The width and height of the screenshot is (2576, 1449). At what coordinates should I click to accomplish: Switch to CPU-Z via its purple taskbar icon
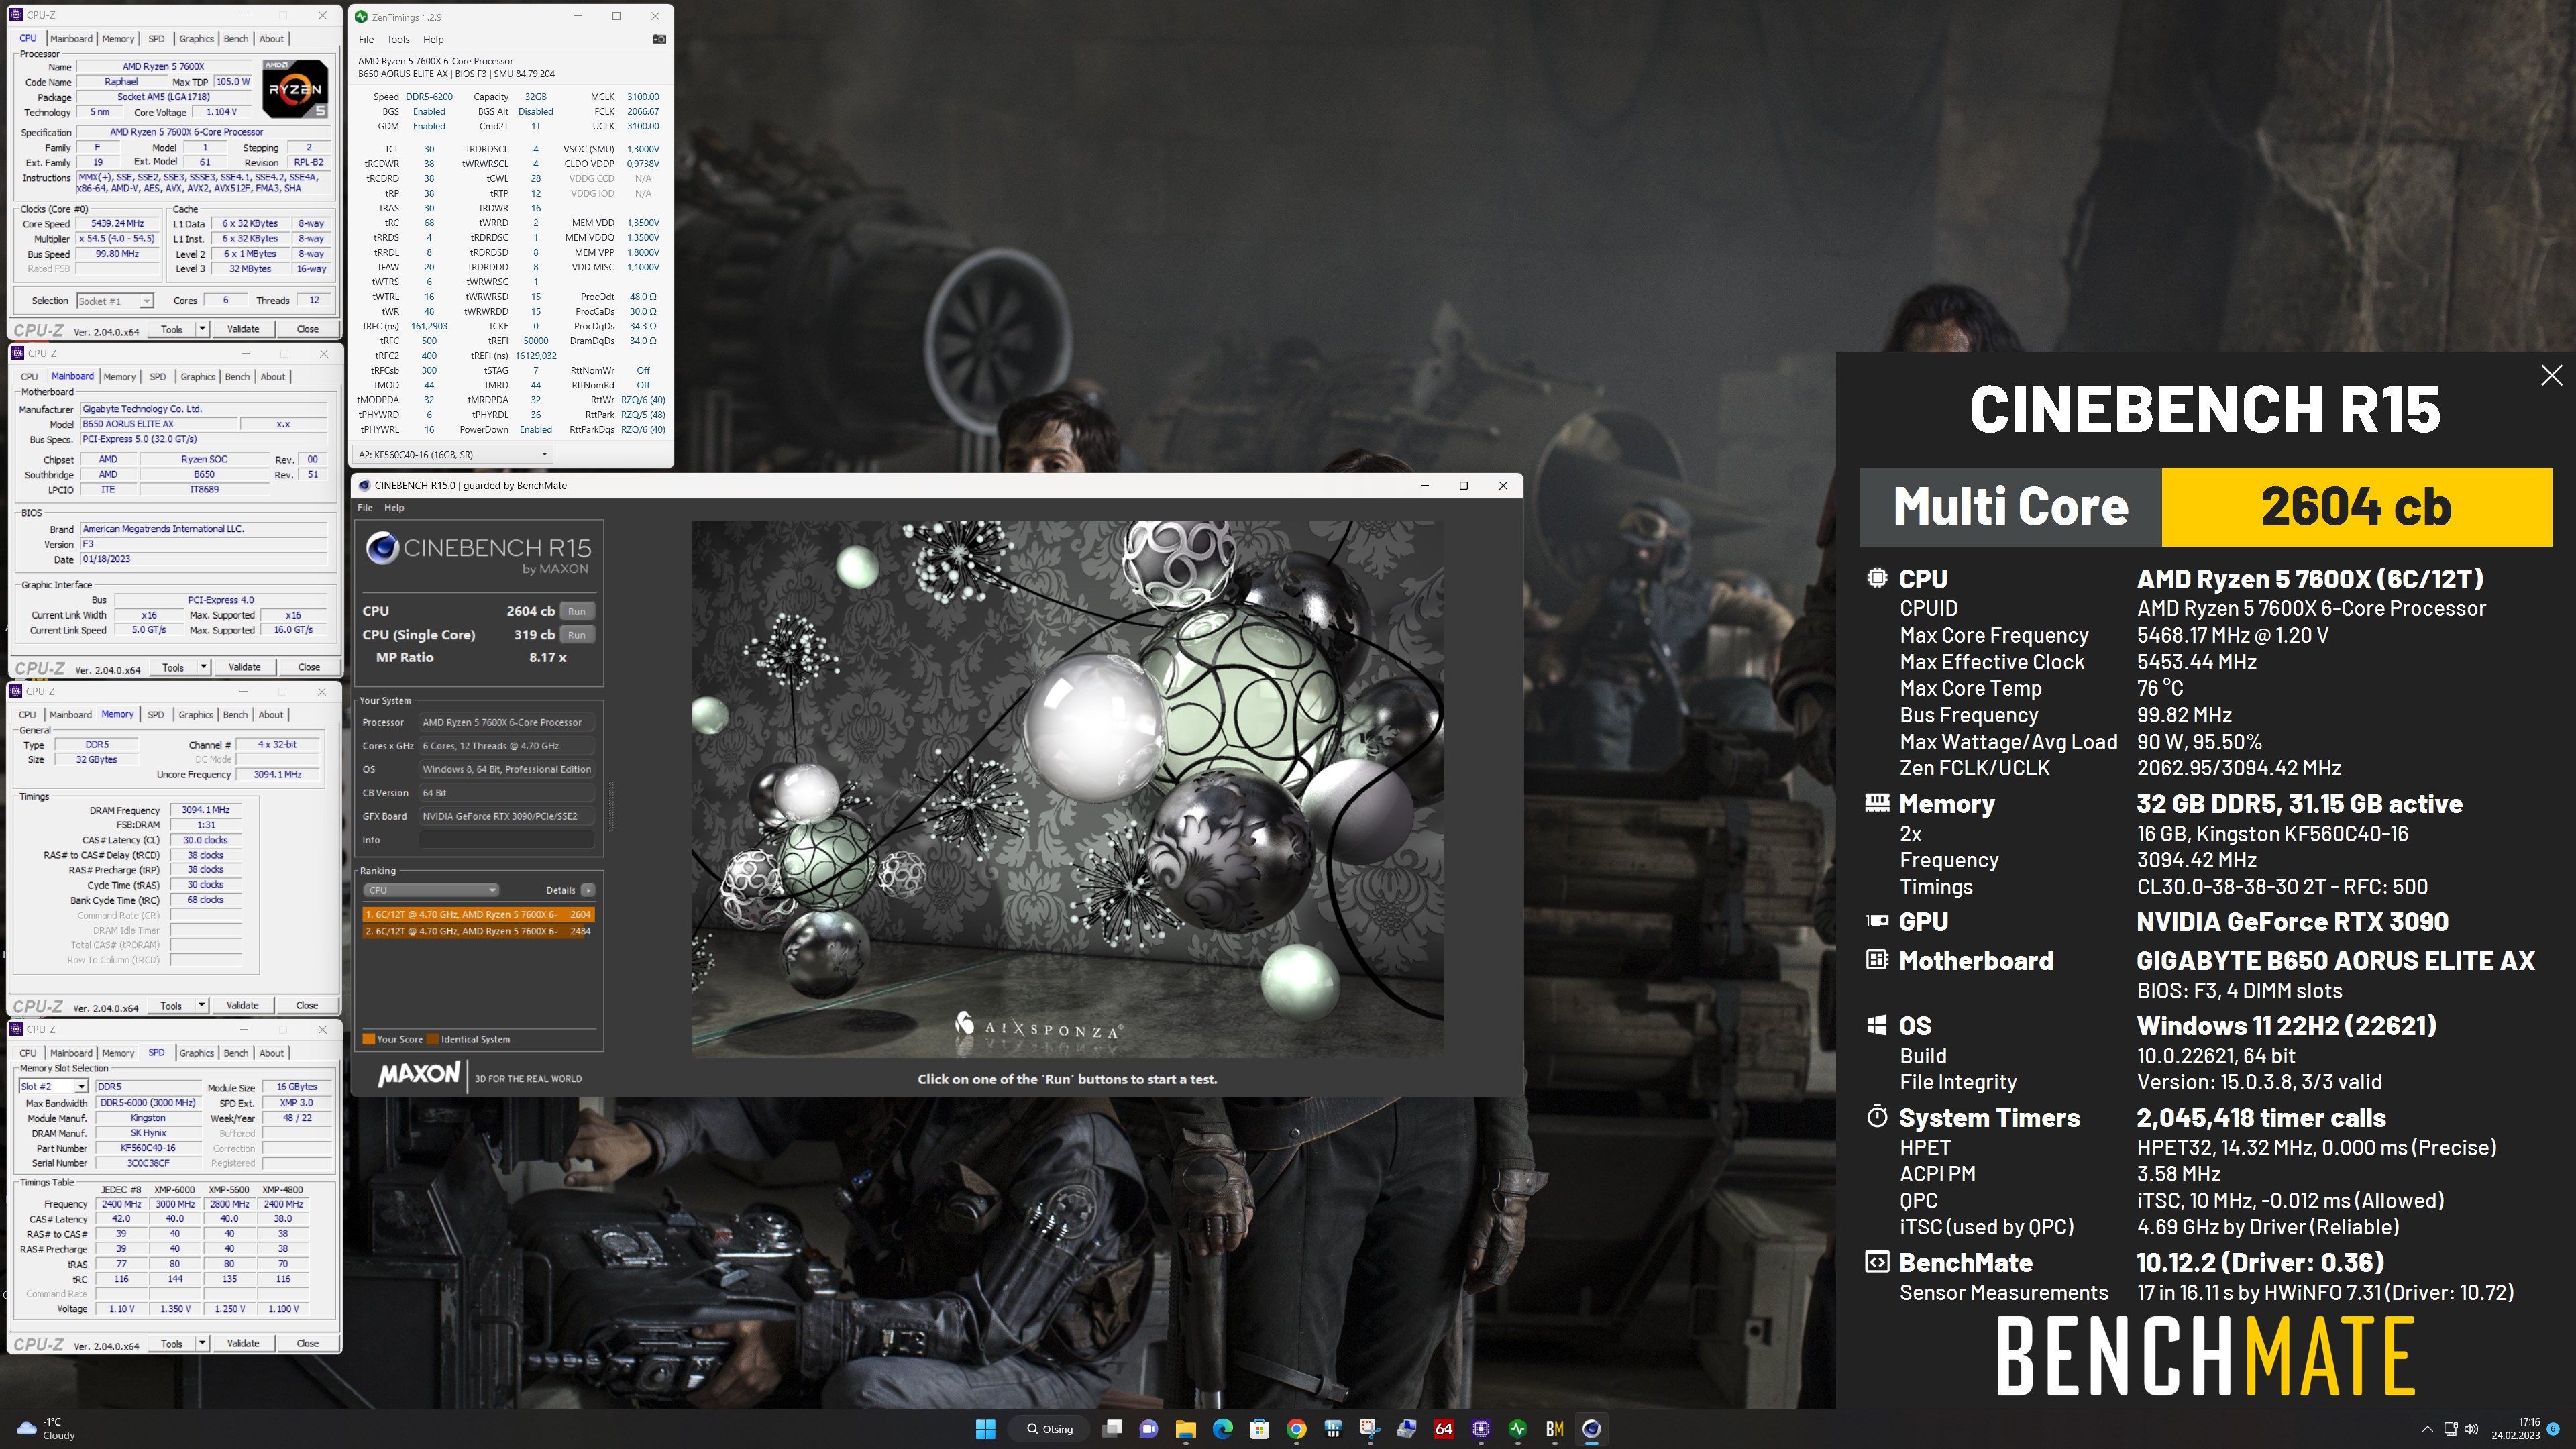click(1481, 1429)
